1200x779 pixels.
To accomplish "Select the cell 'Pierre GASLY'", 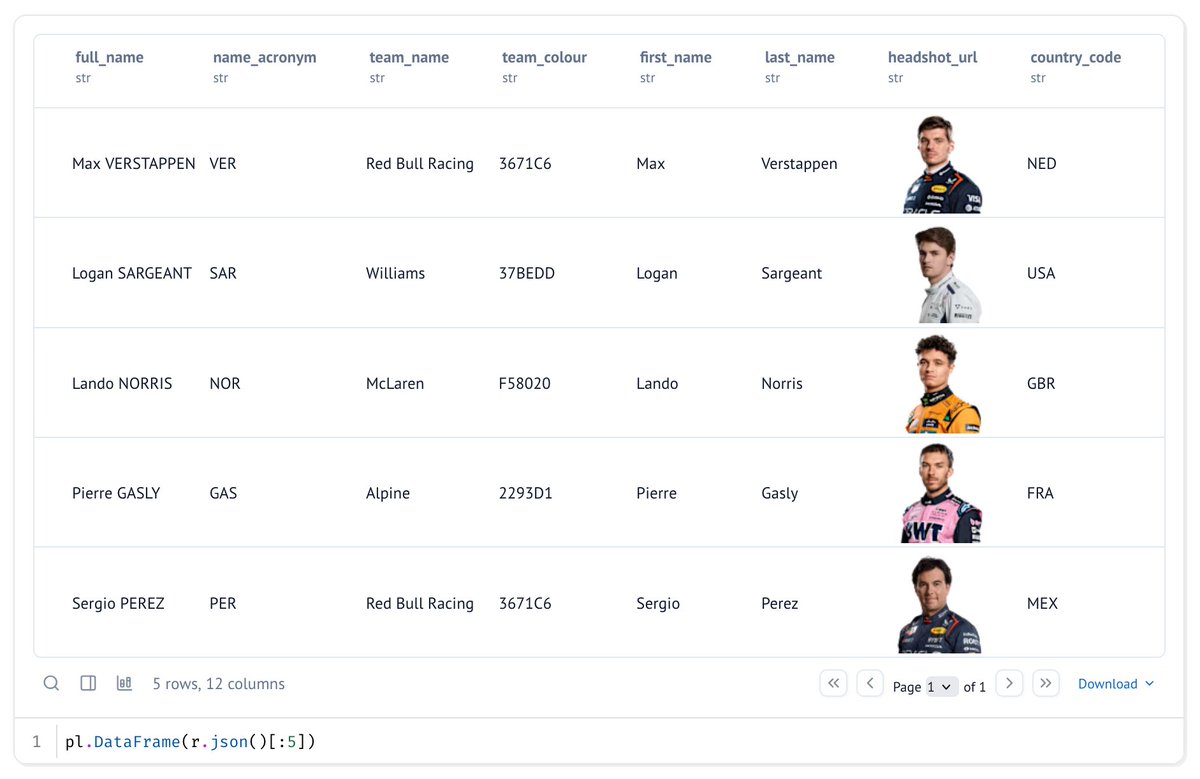I will 116,493.
